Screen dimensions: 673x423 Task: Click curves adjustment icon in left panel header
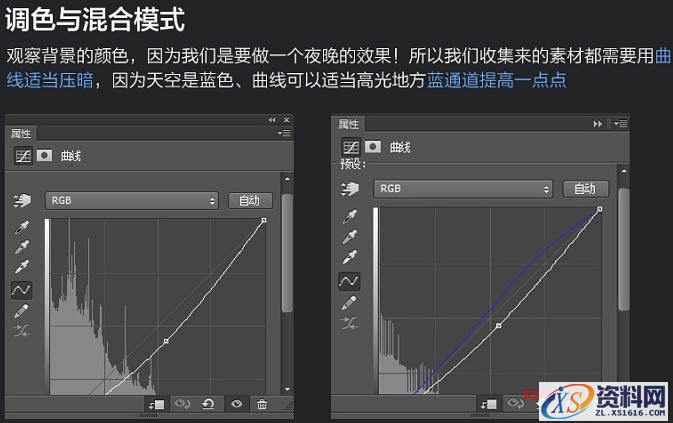[23, 156]
